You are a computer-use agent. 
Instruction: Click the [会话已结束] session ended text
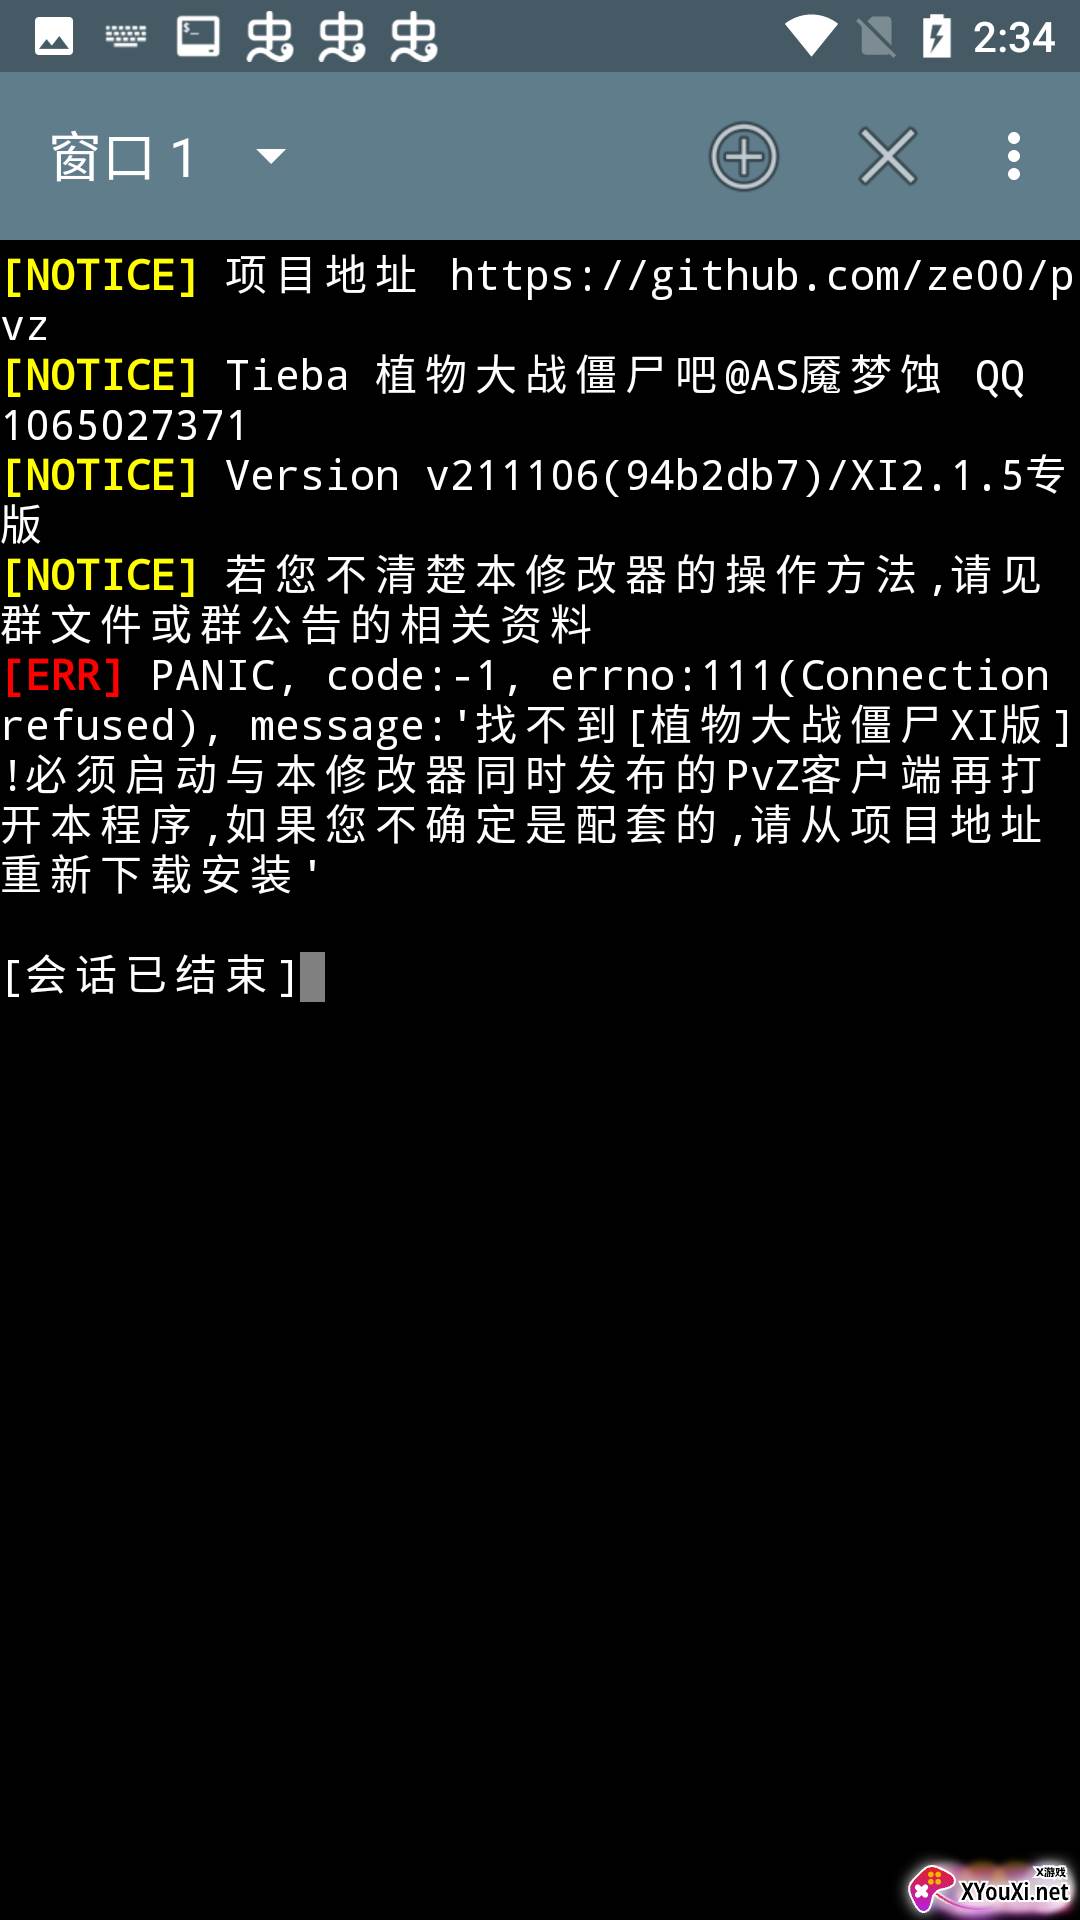(150, 976)
